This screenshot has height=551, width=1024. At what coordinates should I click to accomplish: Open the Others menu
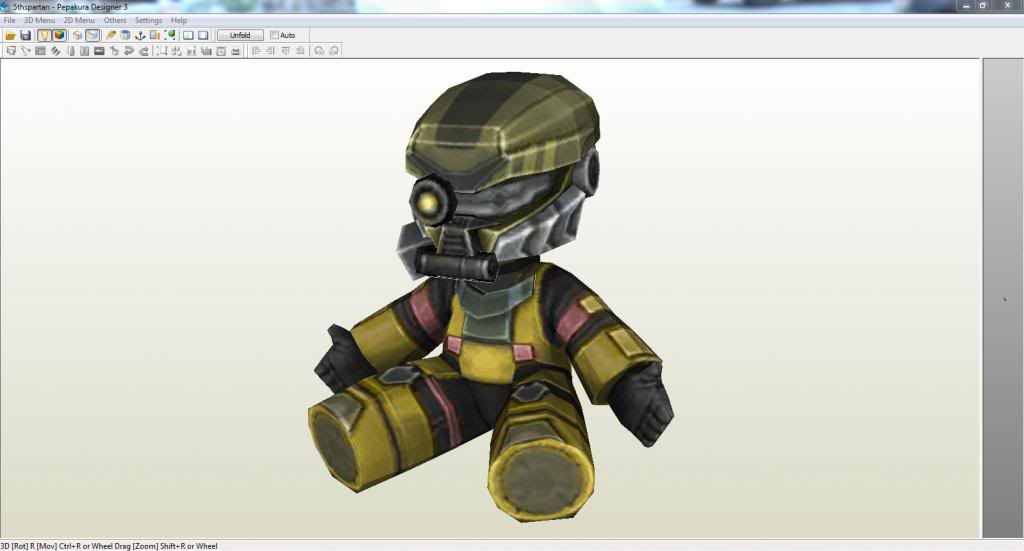115,20
